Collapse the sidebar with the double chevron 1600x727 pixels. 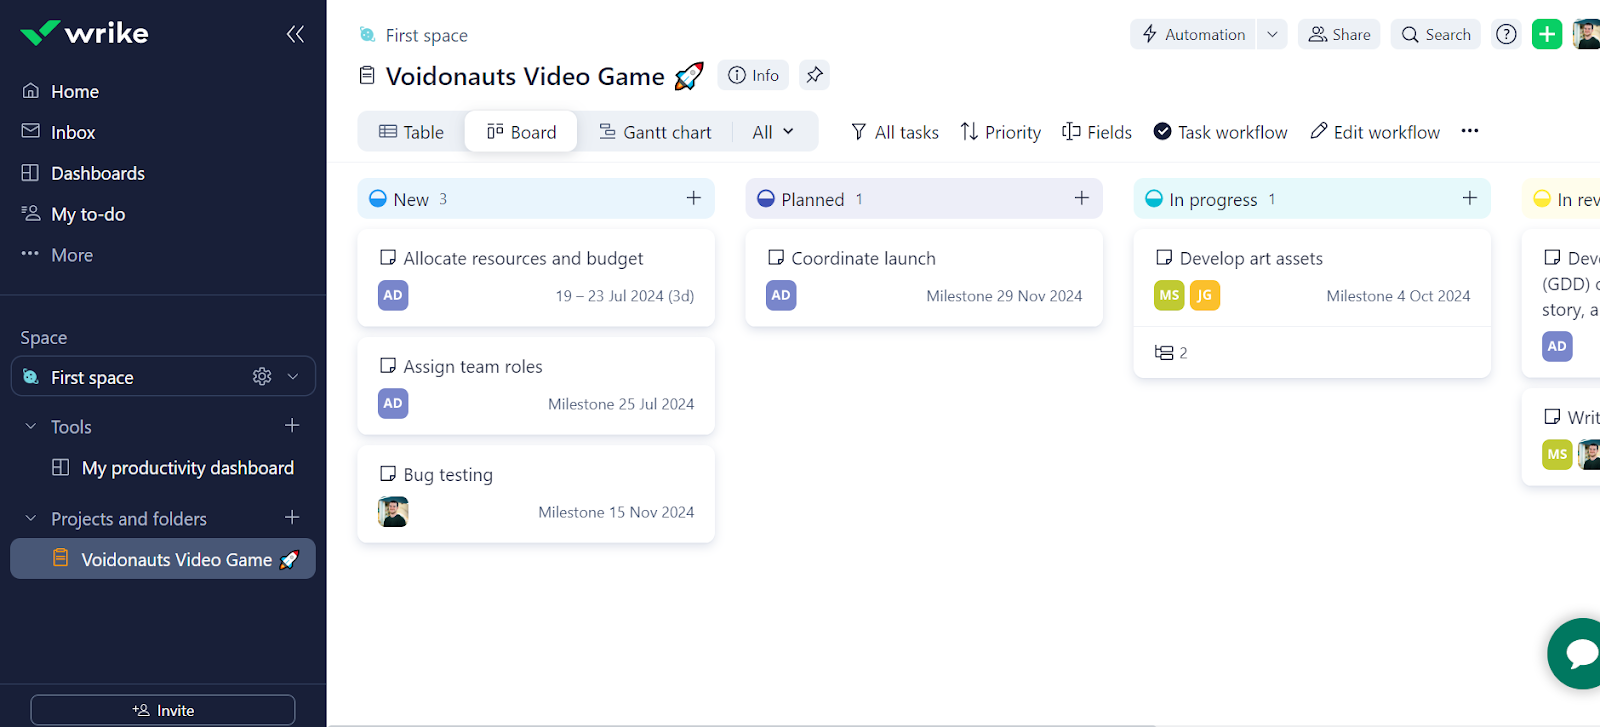click(x=295, y=34)
